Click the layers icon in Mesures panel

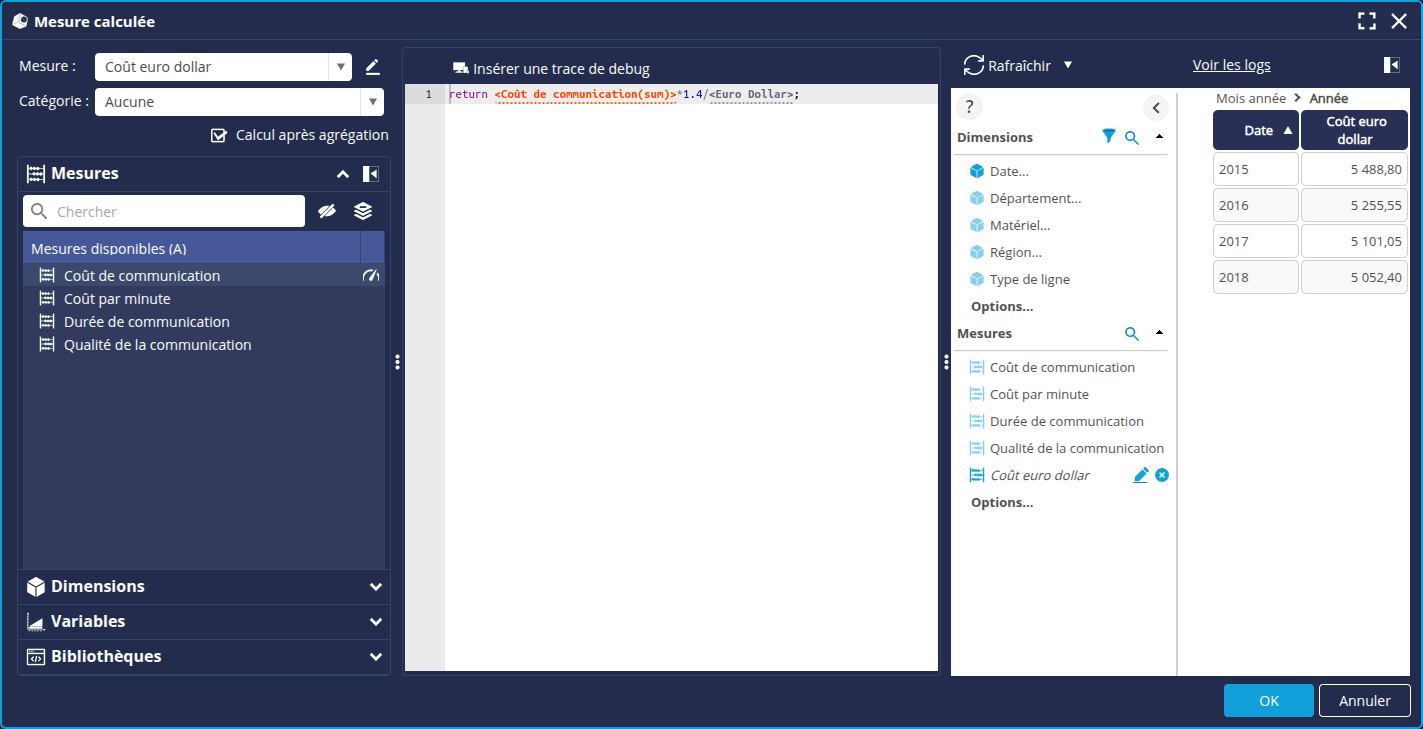(363, 211)
